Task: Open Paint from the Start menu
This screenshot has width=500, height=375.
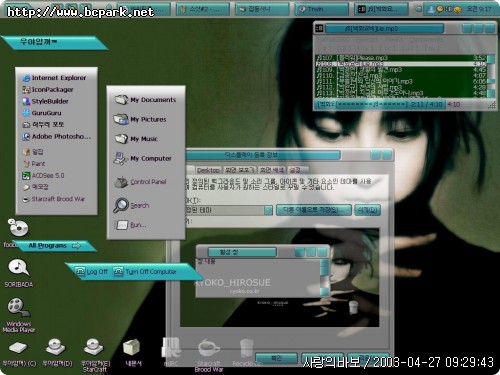Action: pyautogui.click(x=34, y=164)
